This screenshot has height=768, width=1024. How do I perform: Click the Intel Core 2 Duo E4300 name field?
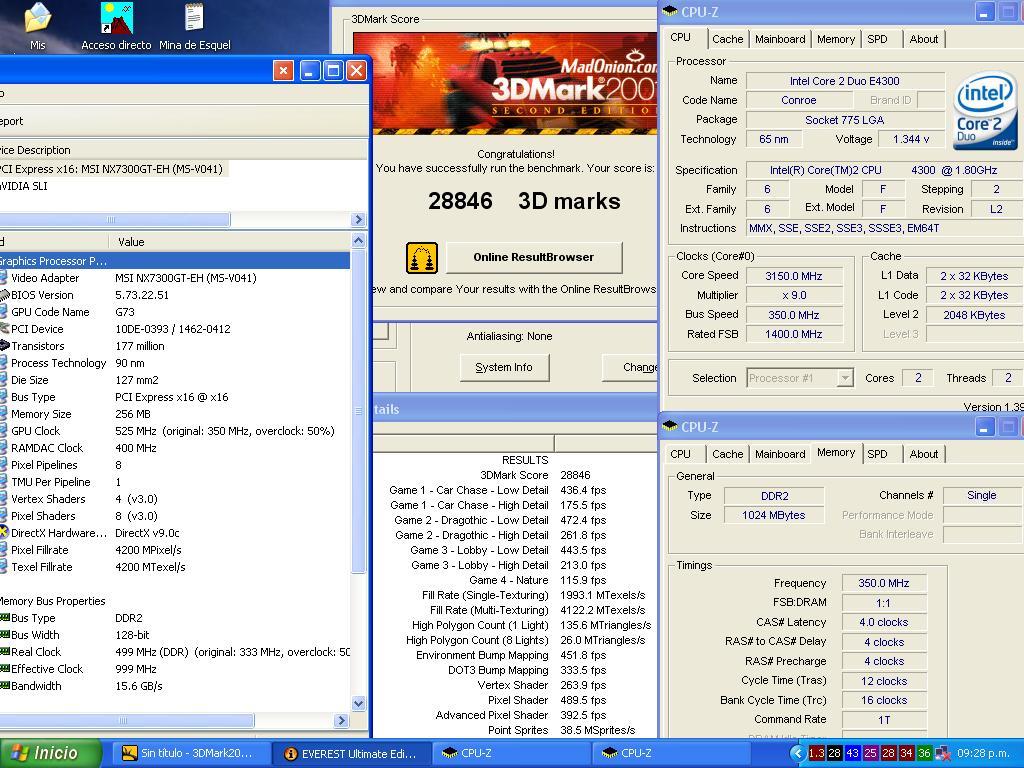[844, 81]
